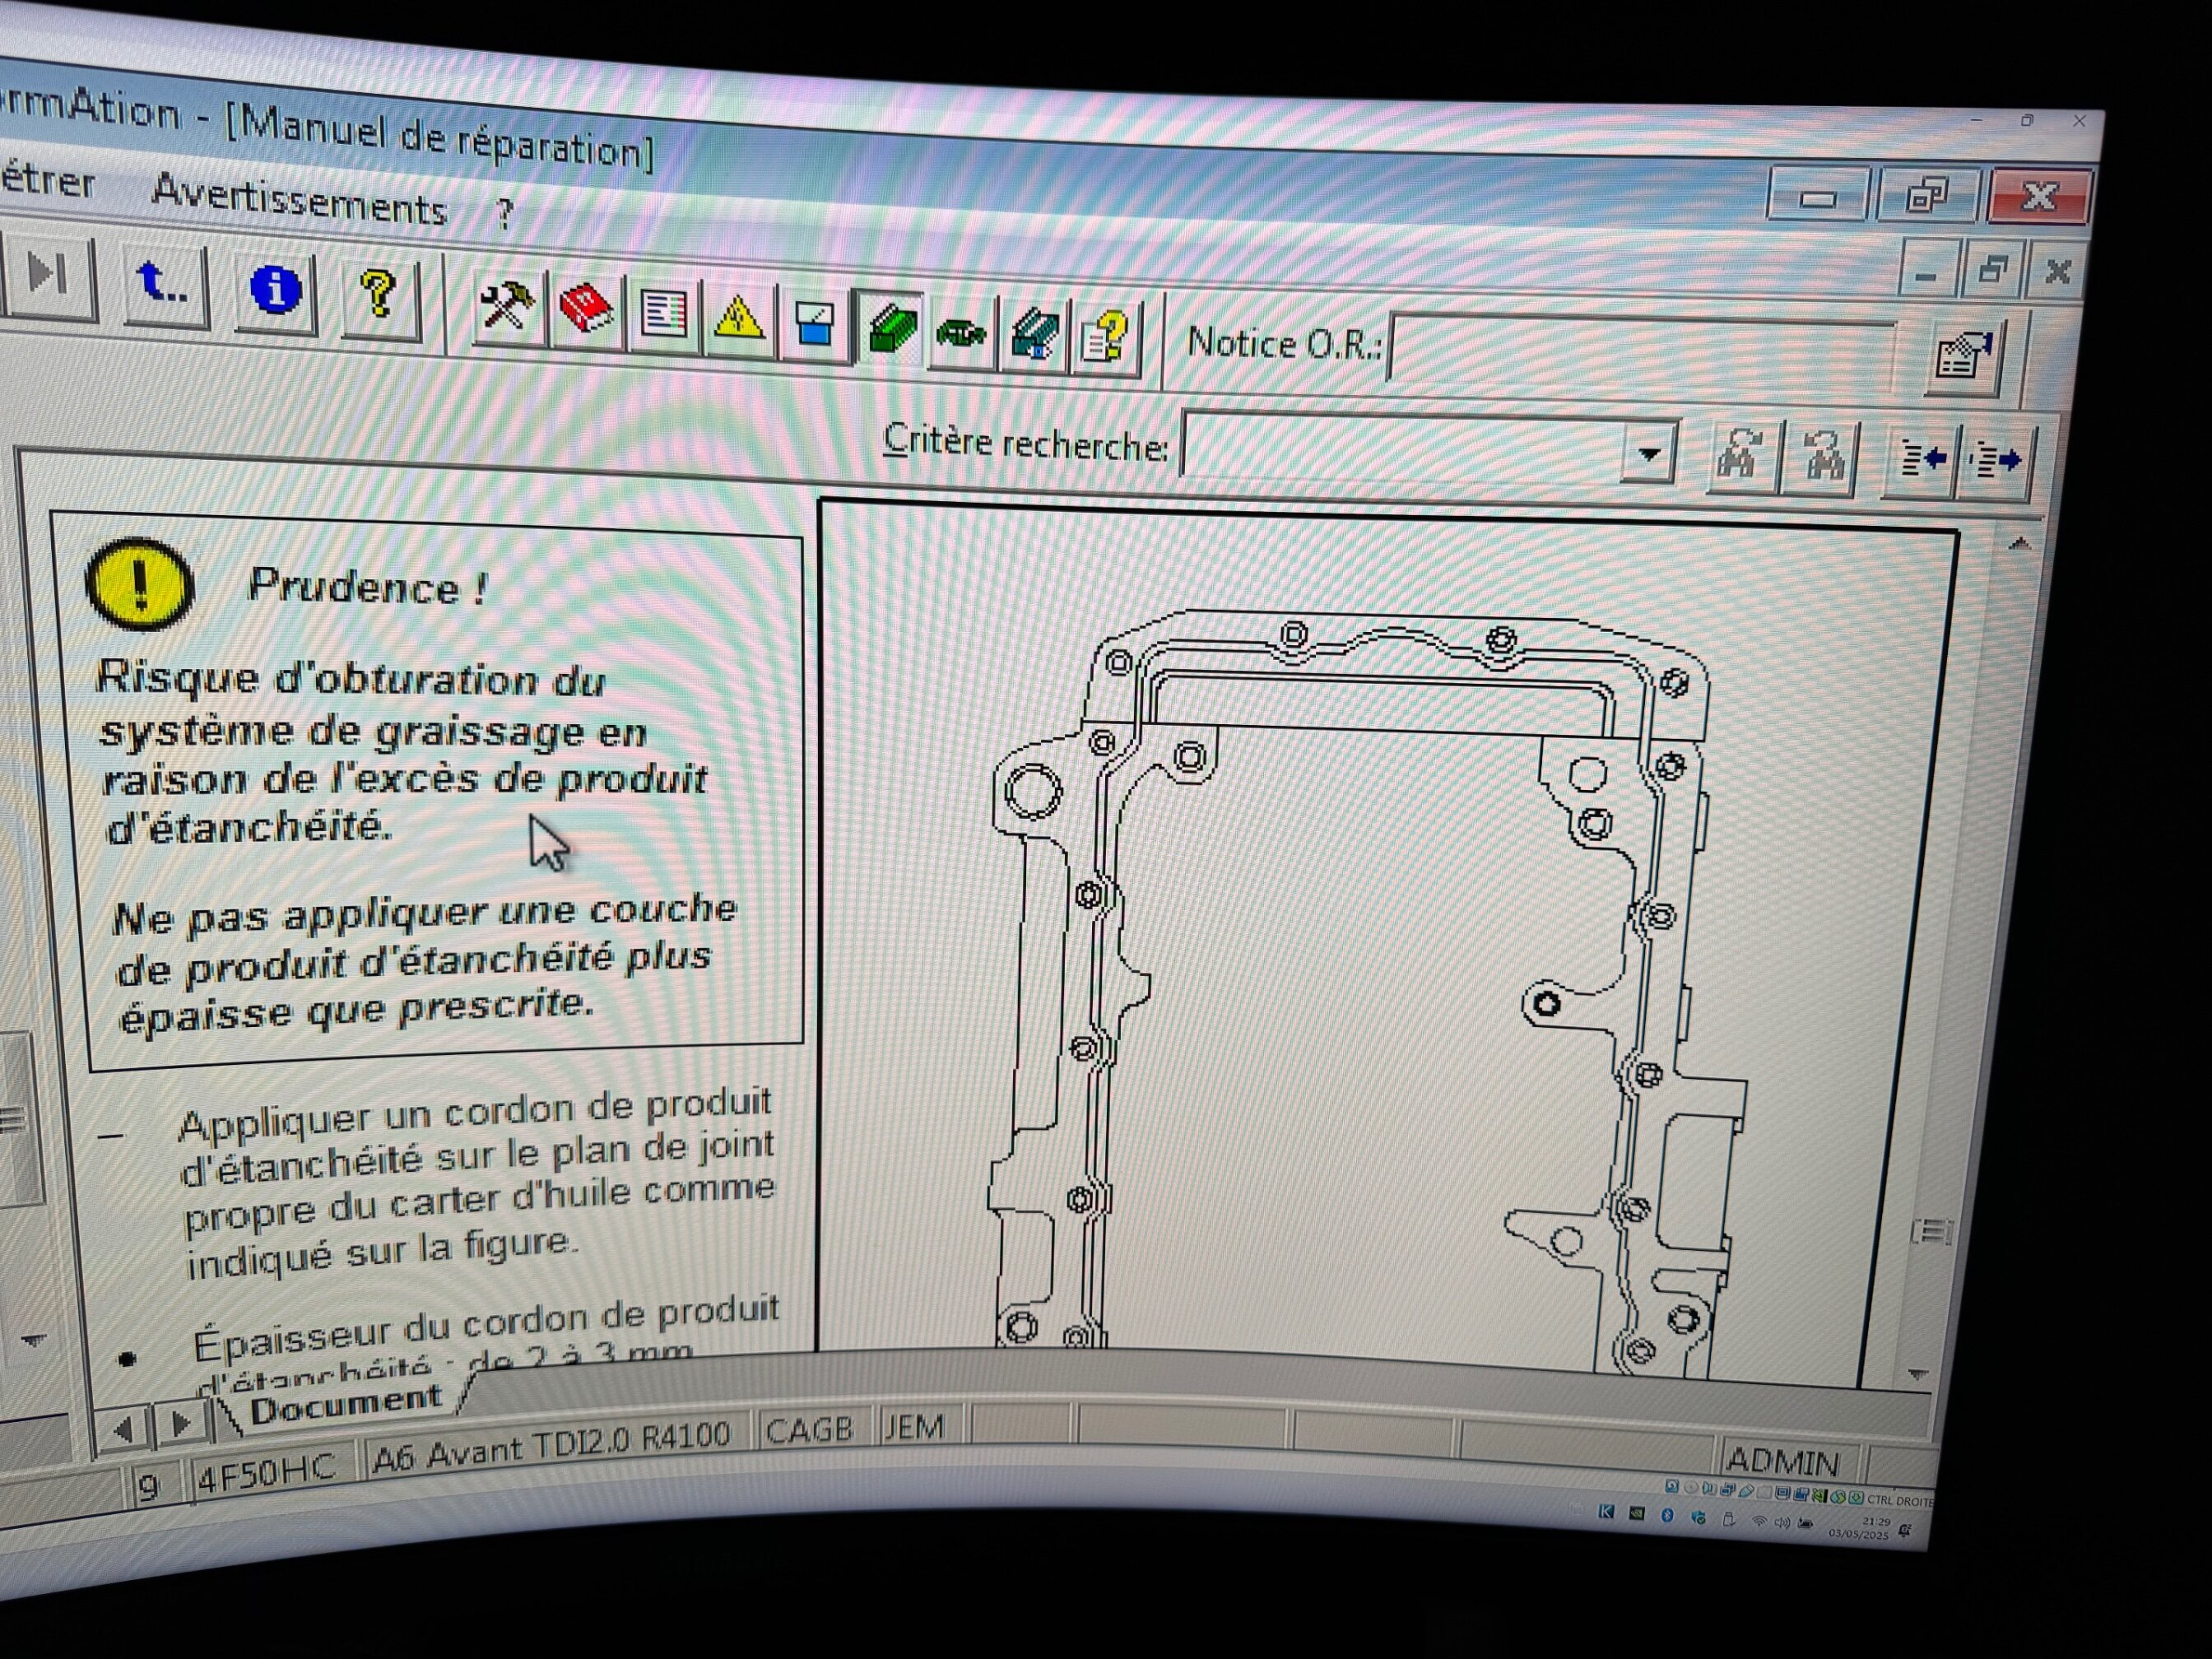Click the document list toolbar icon
Screen dimensions: 2212x1659
point(663,315)
